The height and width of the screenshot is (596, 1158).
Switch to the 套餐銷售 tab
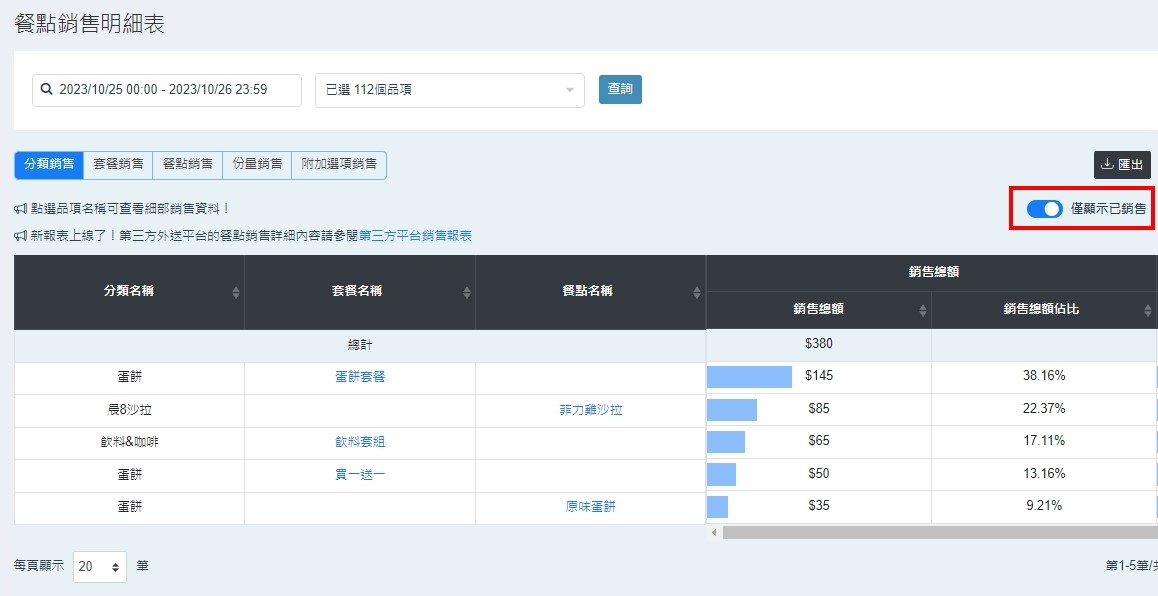point(118,165)
